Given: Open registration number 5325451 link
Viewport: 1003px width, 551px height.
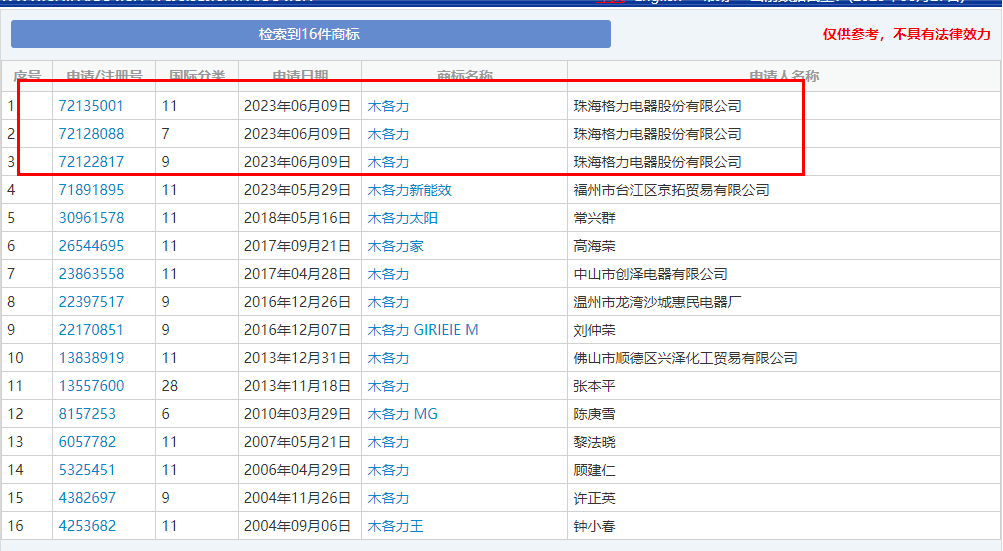Looking at the screenshot, I should pos(87,470).
